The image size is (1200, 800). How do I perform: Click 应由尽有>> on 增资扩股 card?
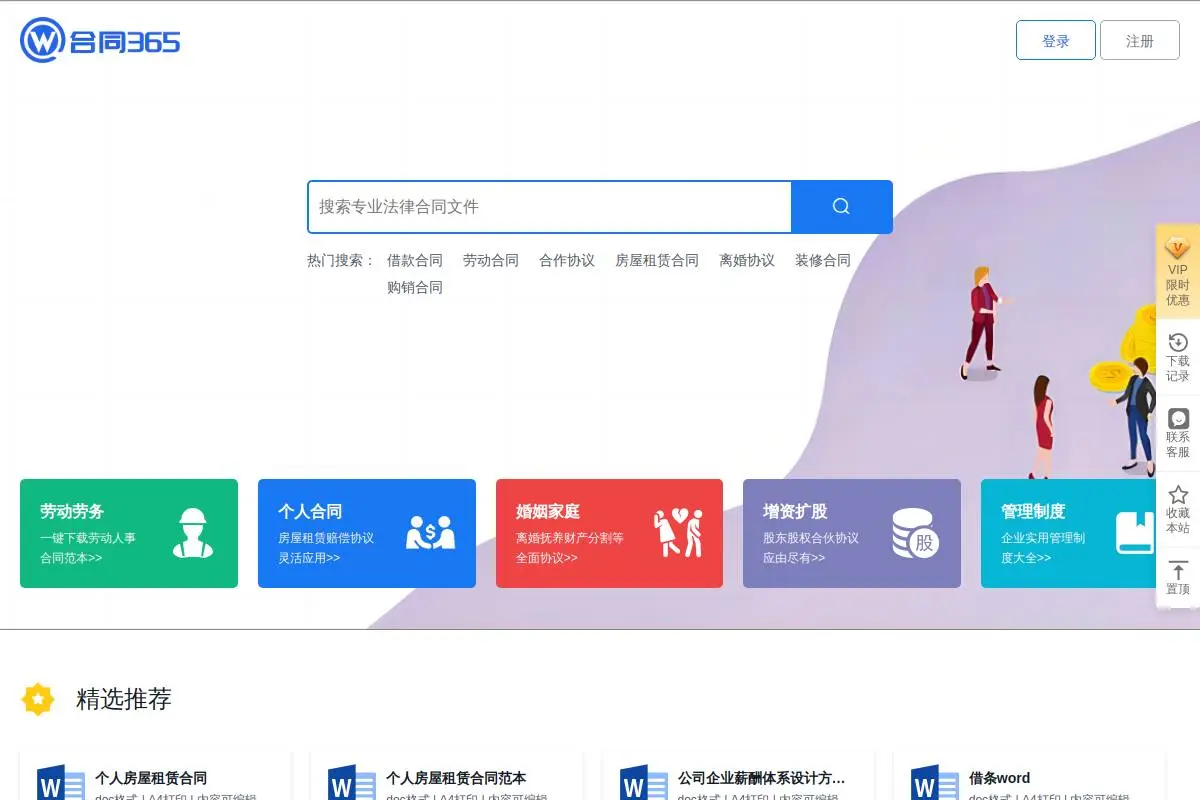794,558
